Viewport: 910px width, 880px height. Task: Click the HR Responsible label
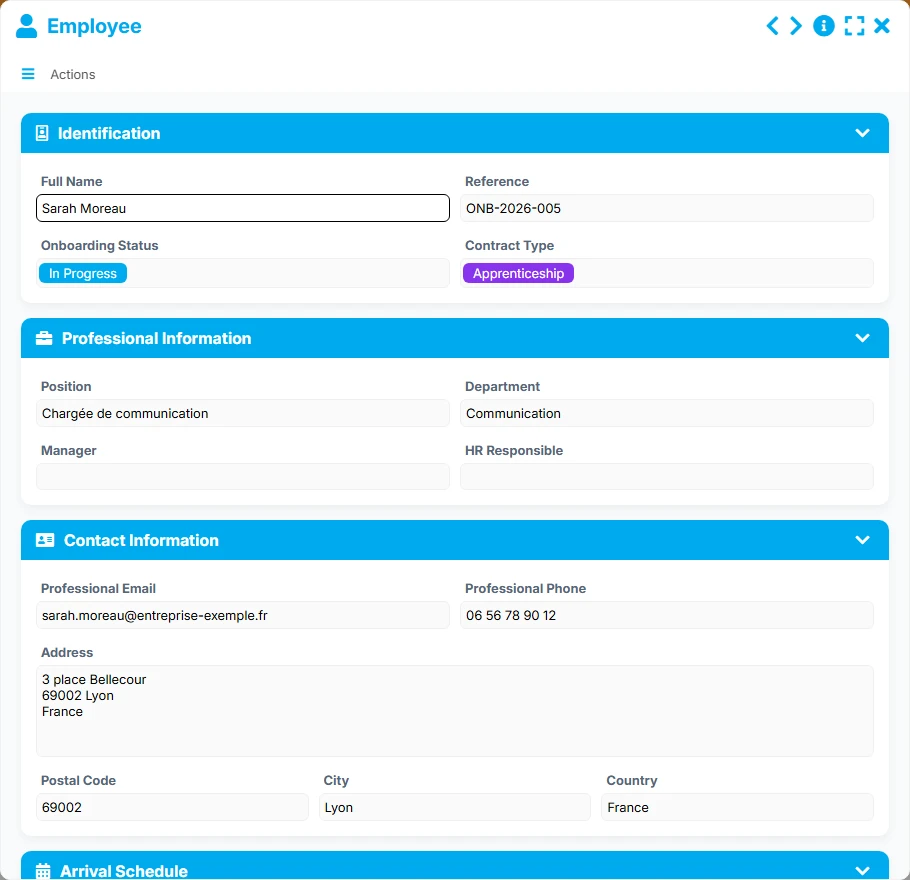tap(514, 450)
